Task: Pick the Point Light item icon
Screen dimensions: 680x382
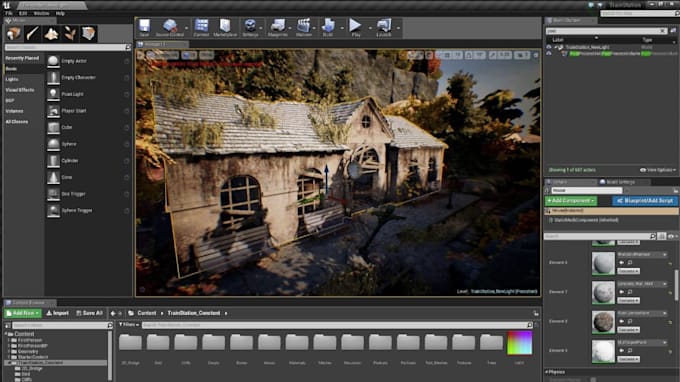Action: pyautogui.click(x=53, y=94)
